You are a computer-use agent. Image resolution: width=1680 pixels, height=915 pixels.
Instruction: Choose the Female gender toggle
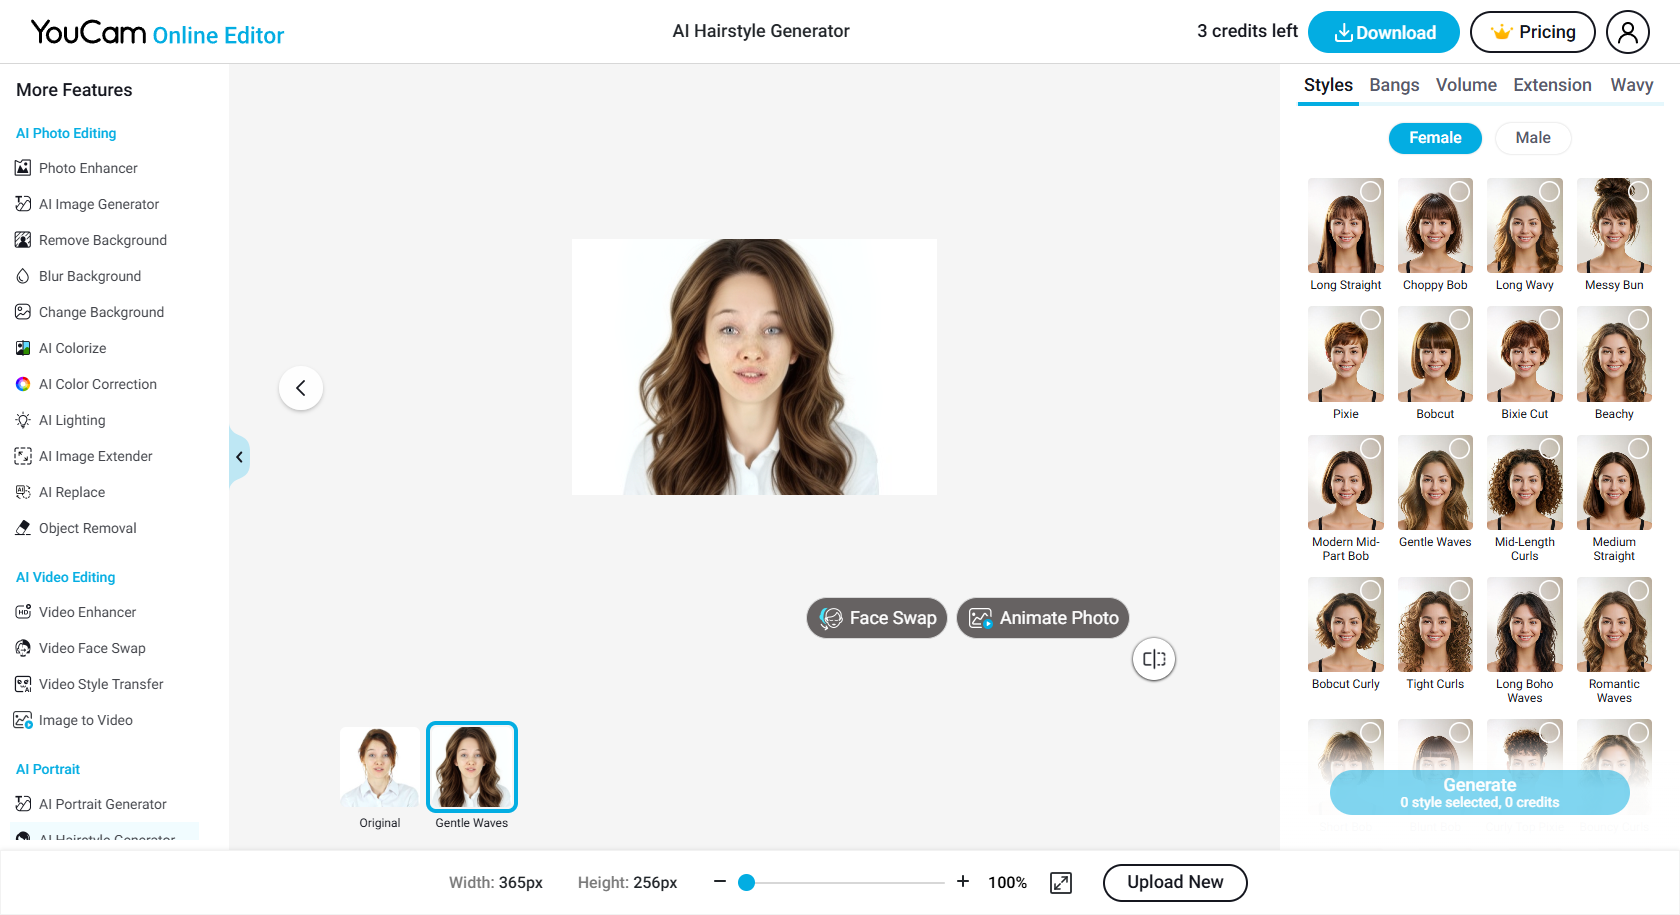(x=1435, y=138)
